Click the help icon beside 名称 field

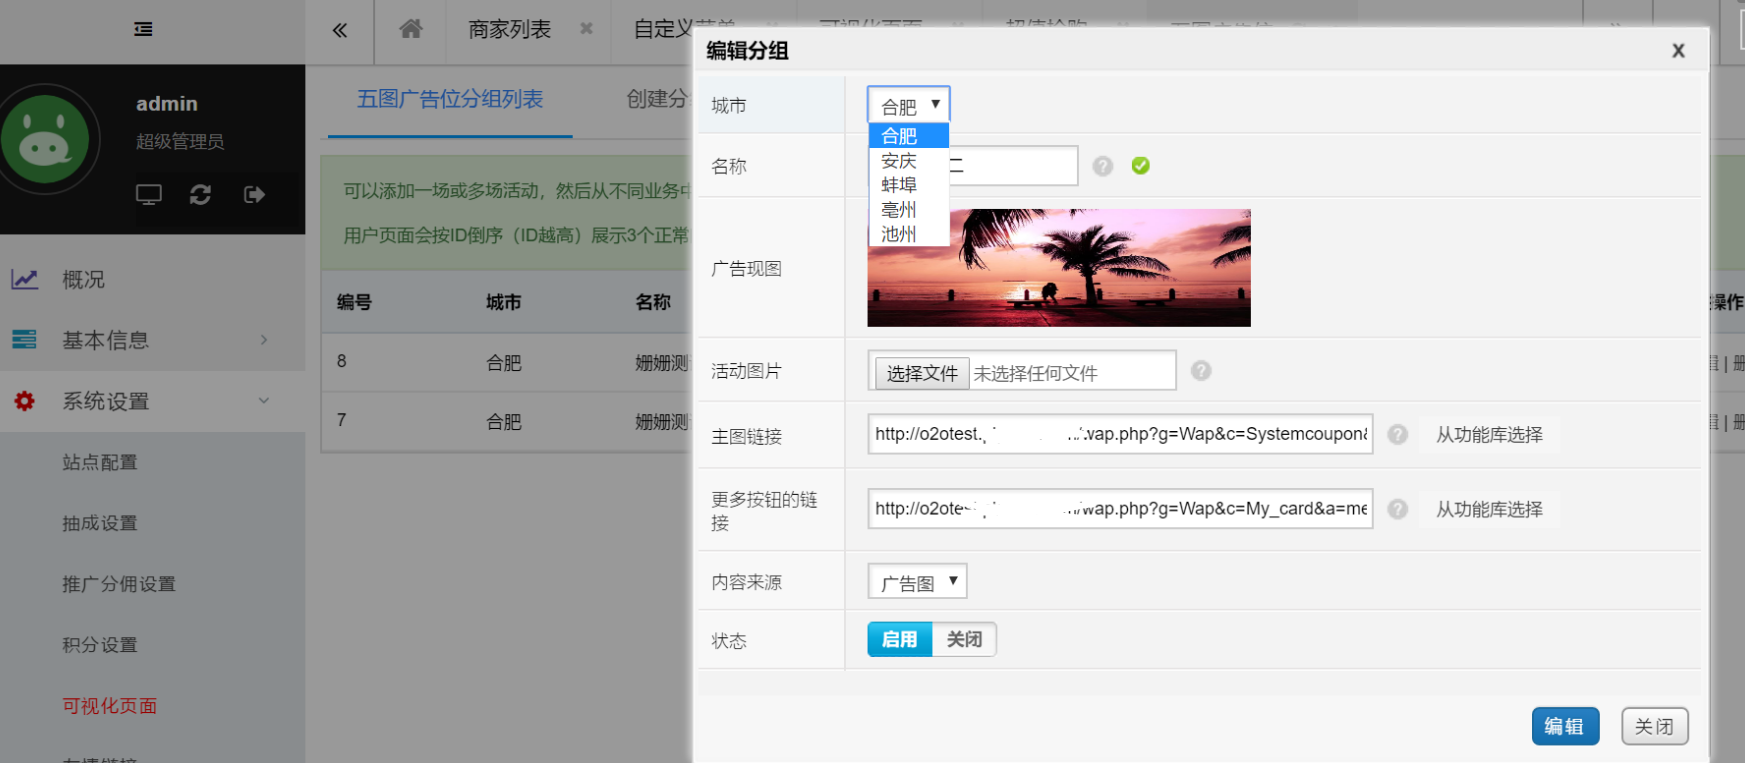coord(1102,166)
